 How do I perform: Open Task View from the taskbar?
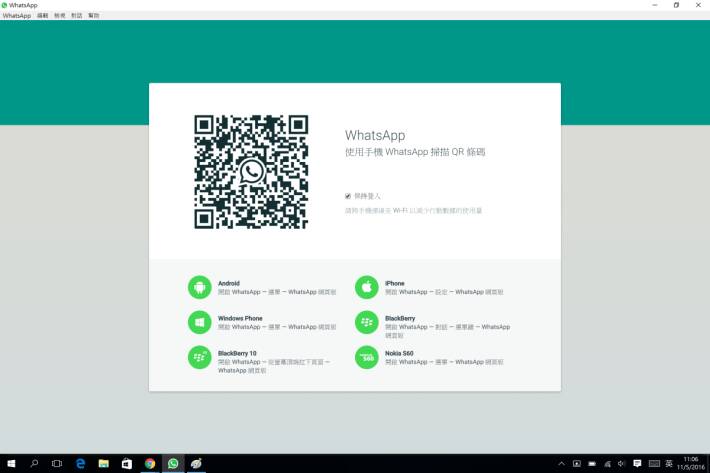click(x=57, y=463)
